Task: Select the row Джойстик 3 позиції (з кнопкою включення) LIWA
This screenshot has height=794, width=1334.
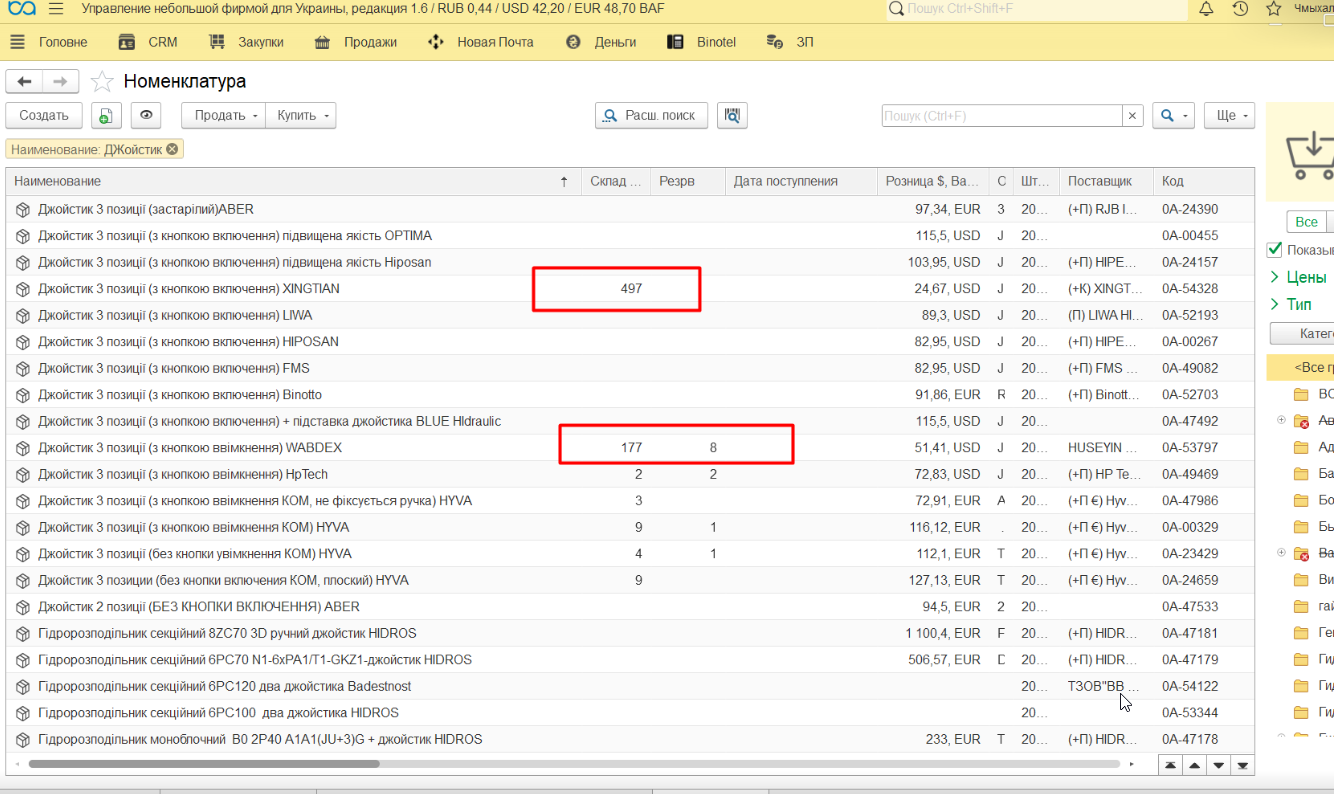Action: point(630,315)
